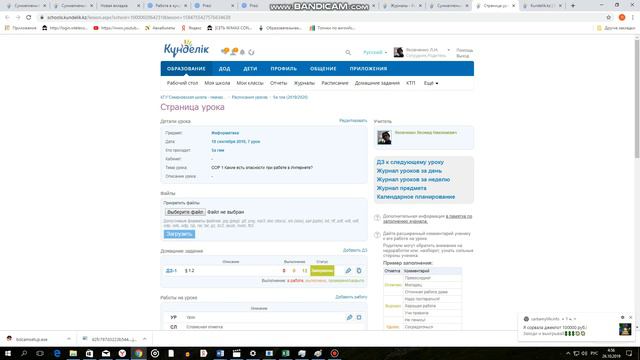Click the grey bell notifications icon
Screen dimensions: 640x360
click(242, 52)
